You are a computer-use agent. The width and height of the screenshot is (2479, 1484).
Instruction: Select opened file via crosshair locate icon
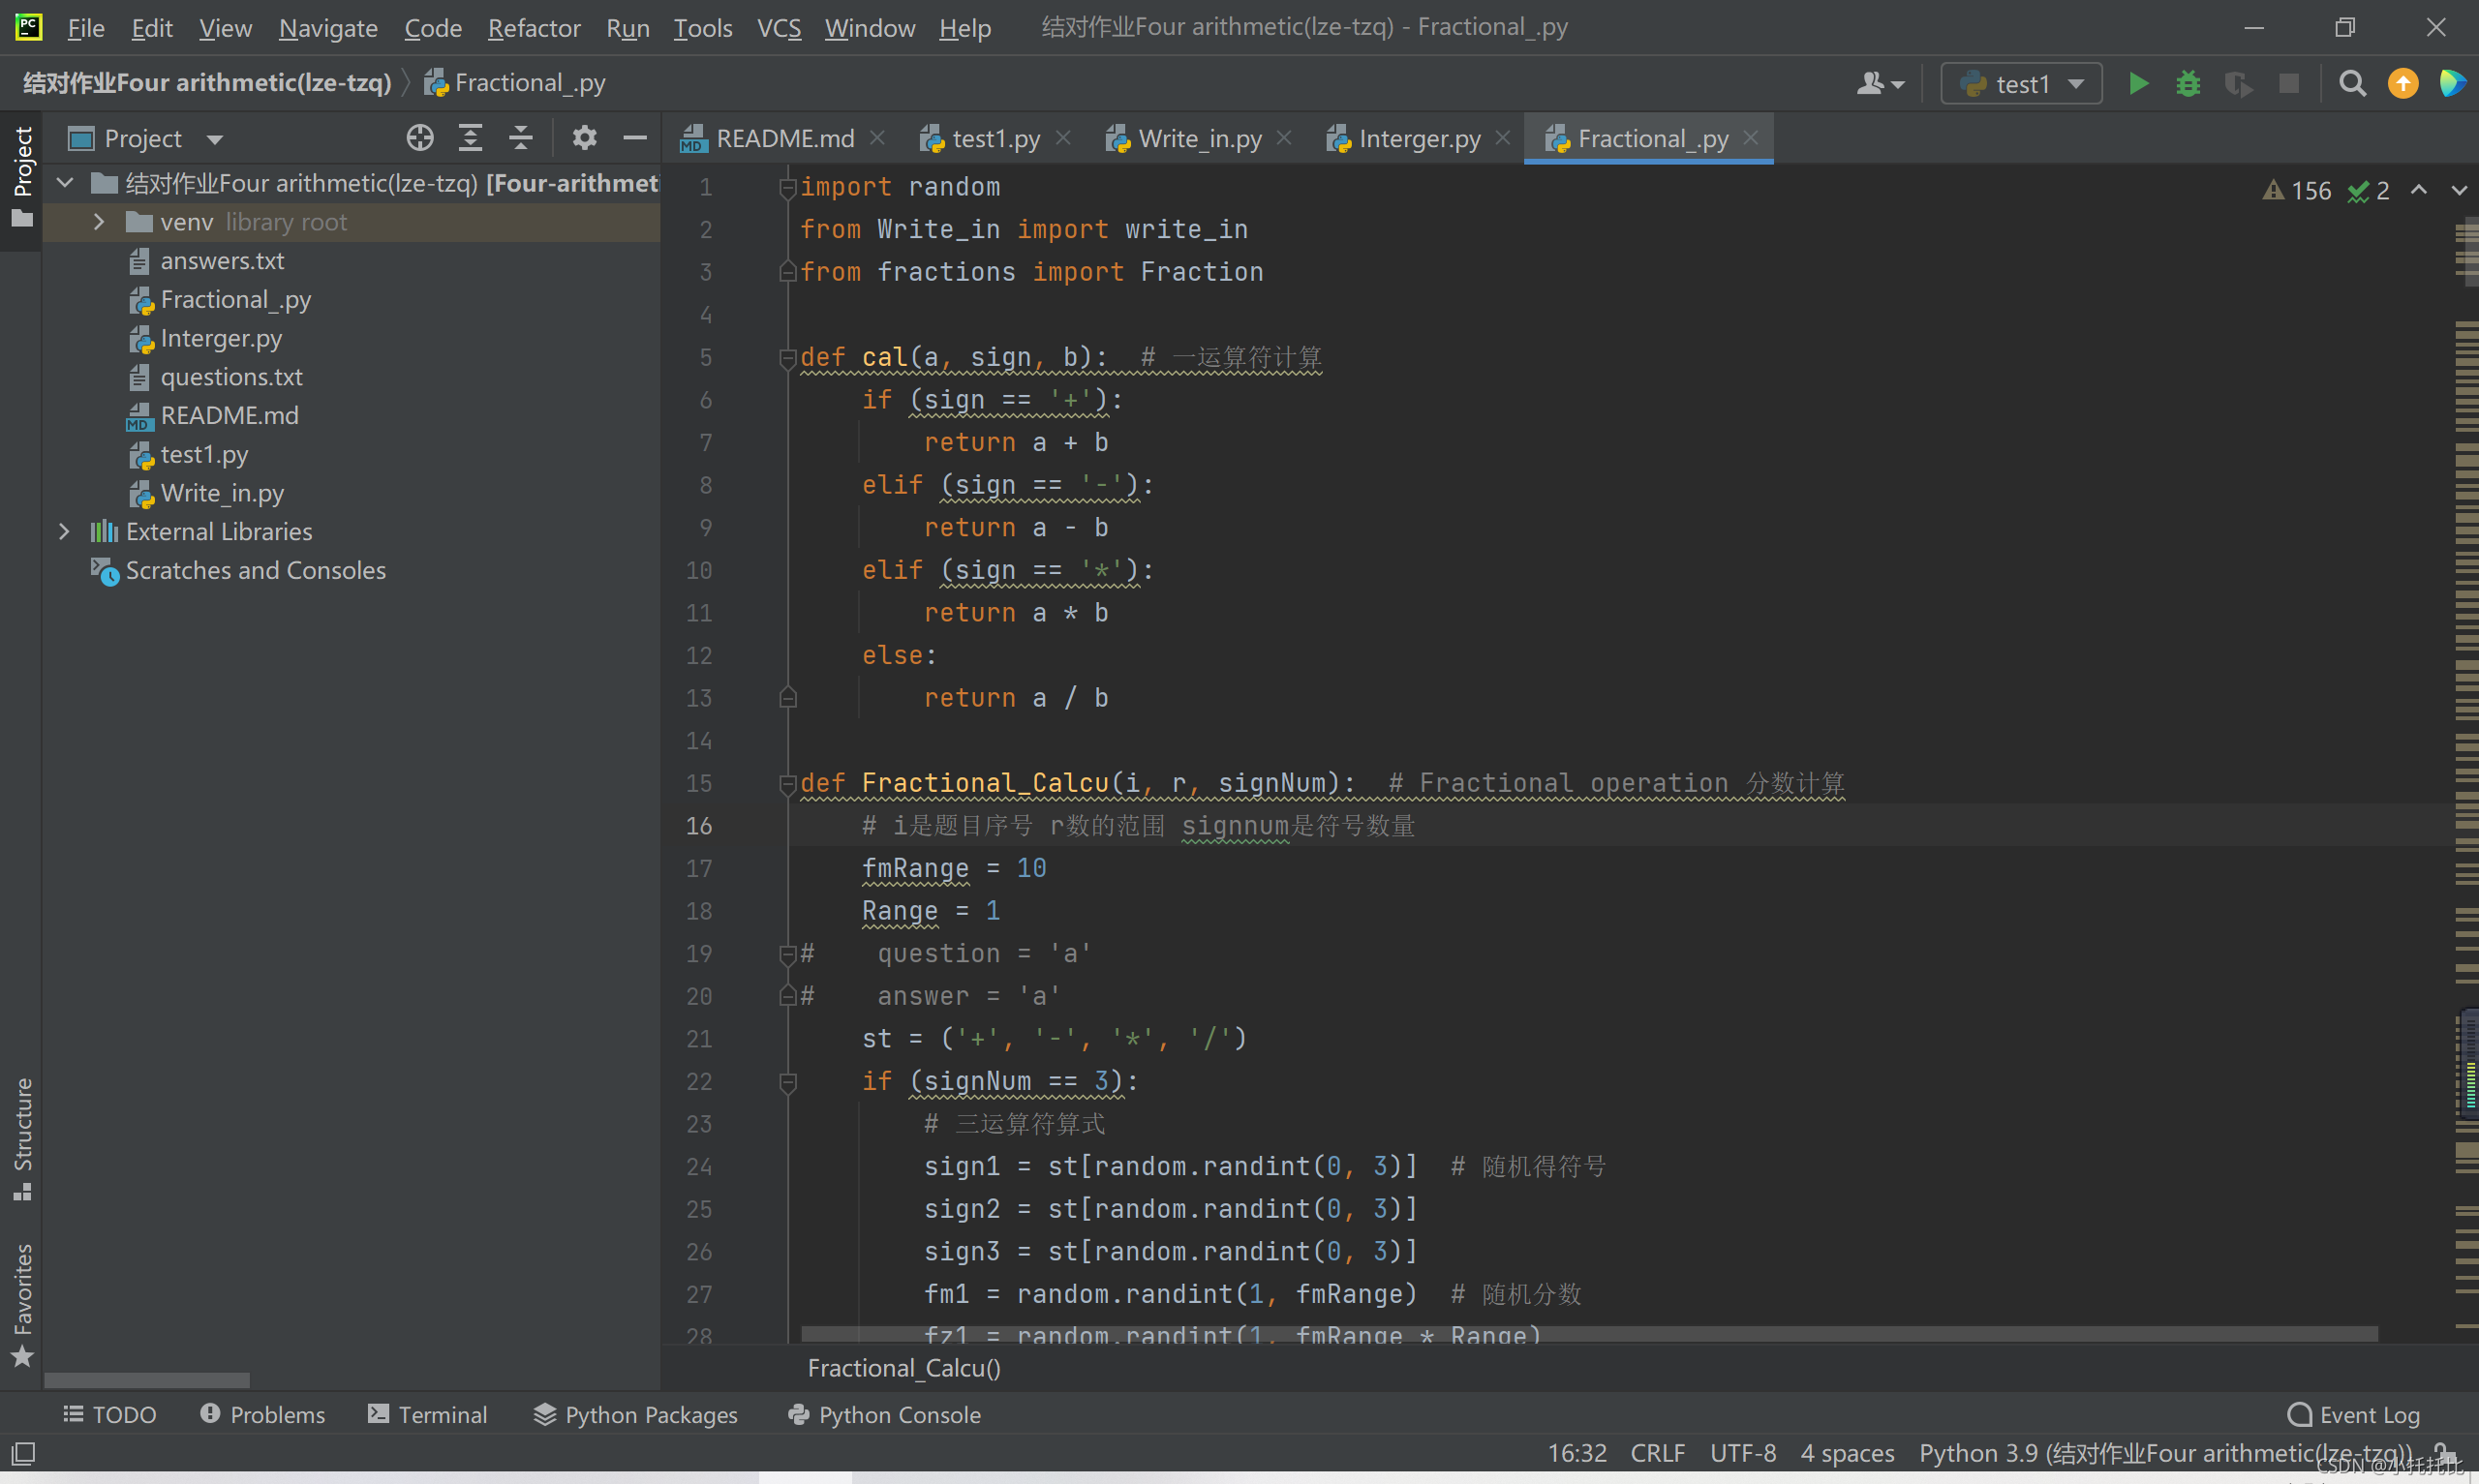[420, 138]
